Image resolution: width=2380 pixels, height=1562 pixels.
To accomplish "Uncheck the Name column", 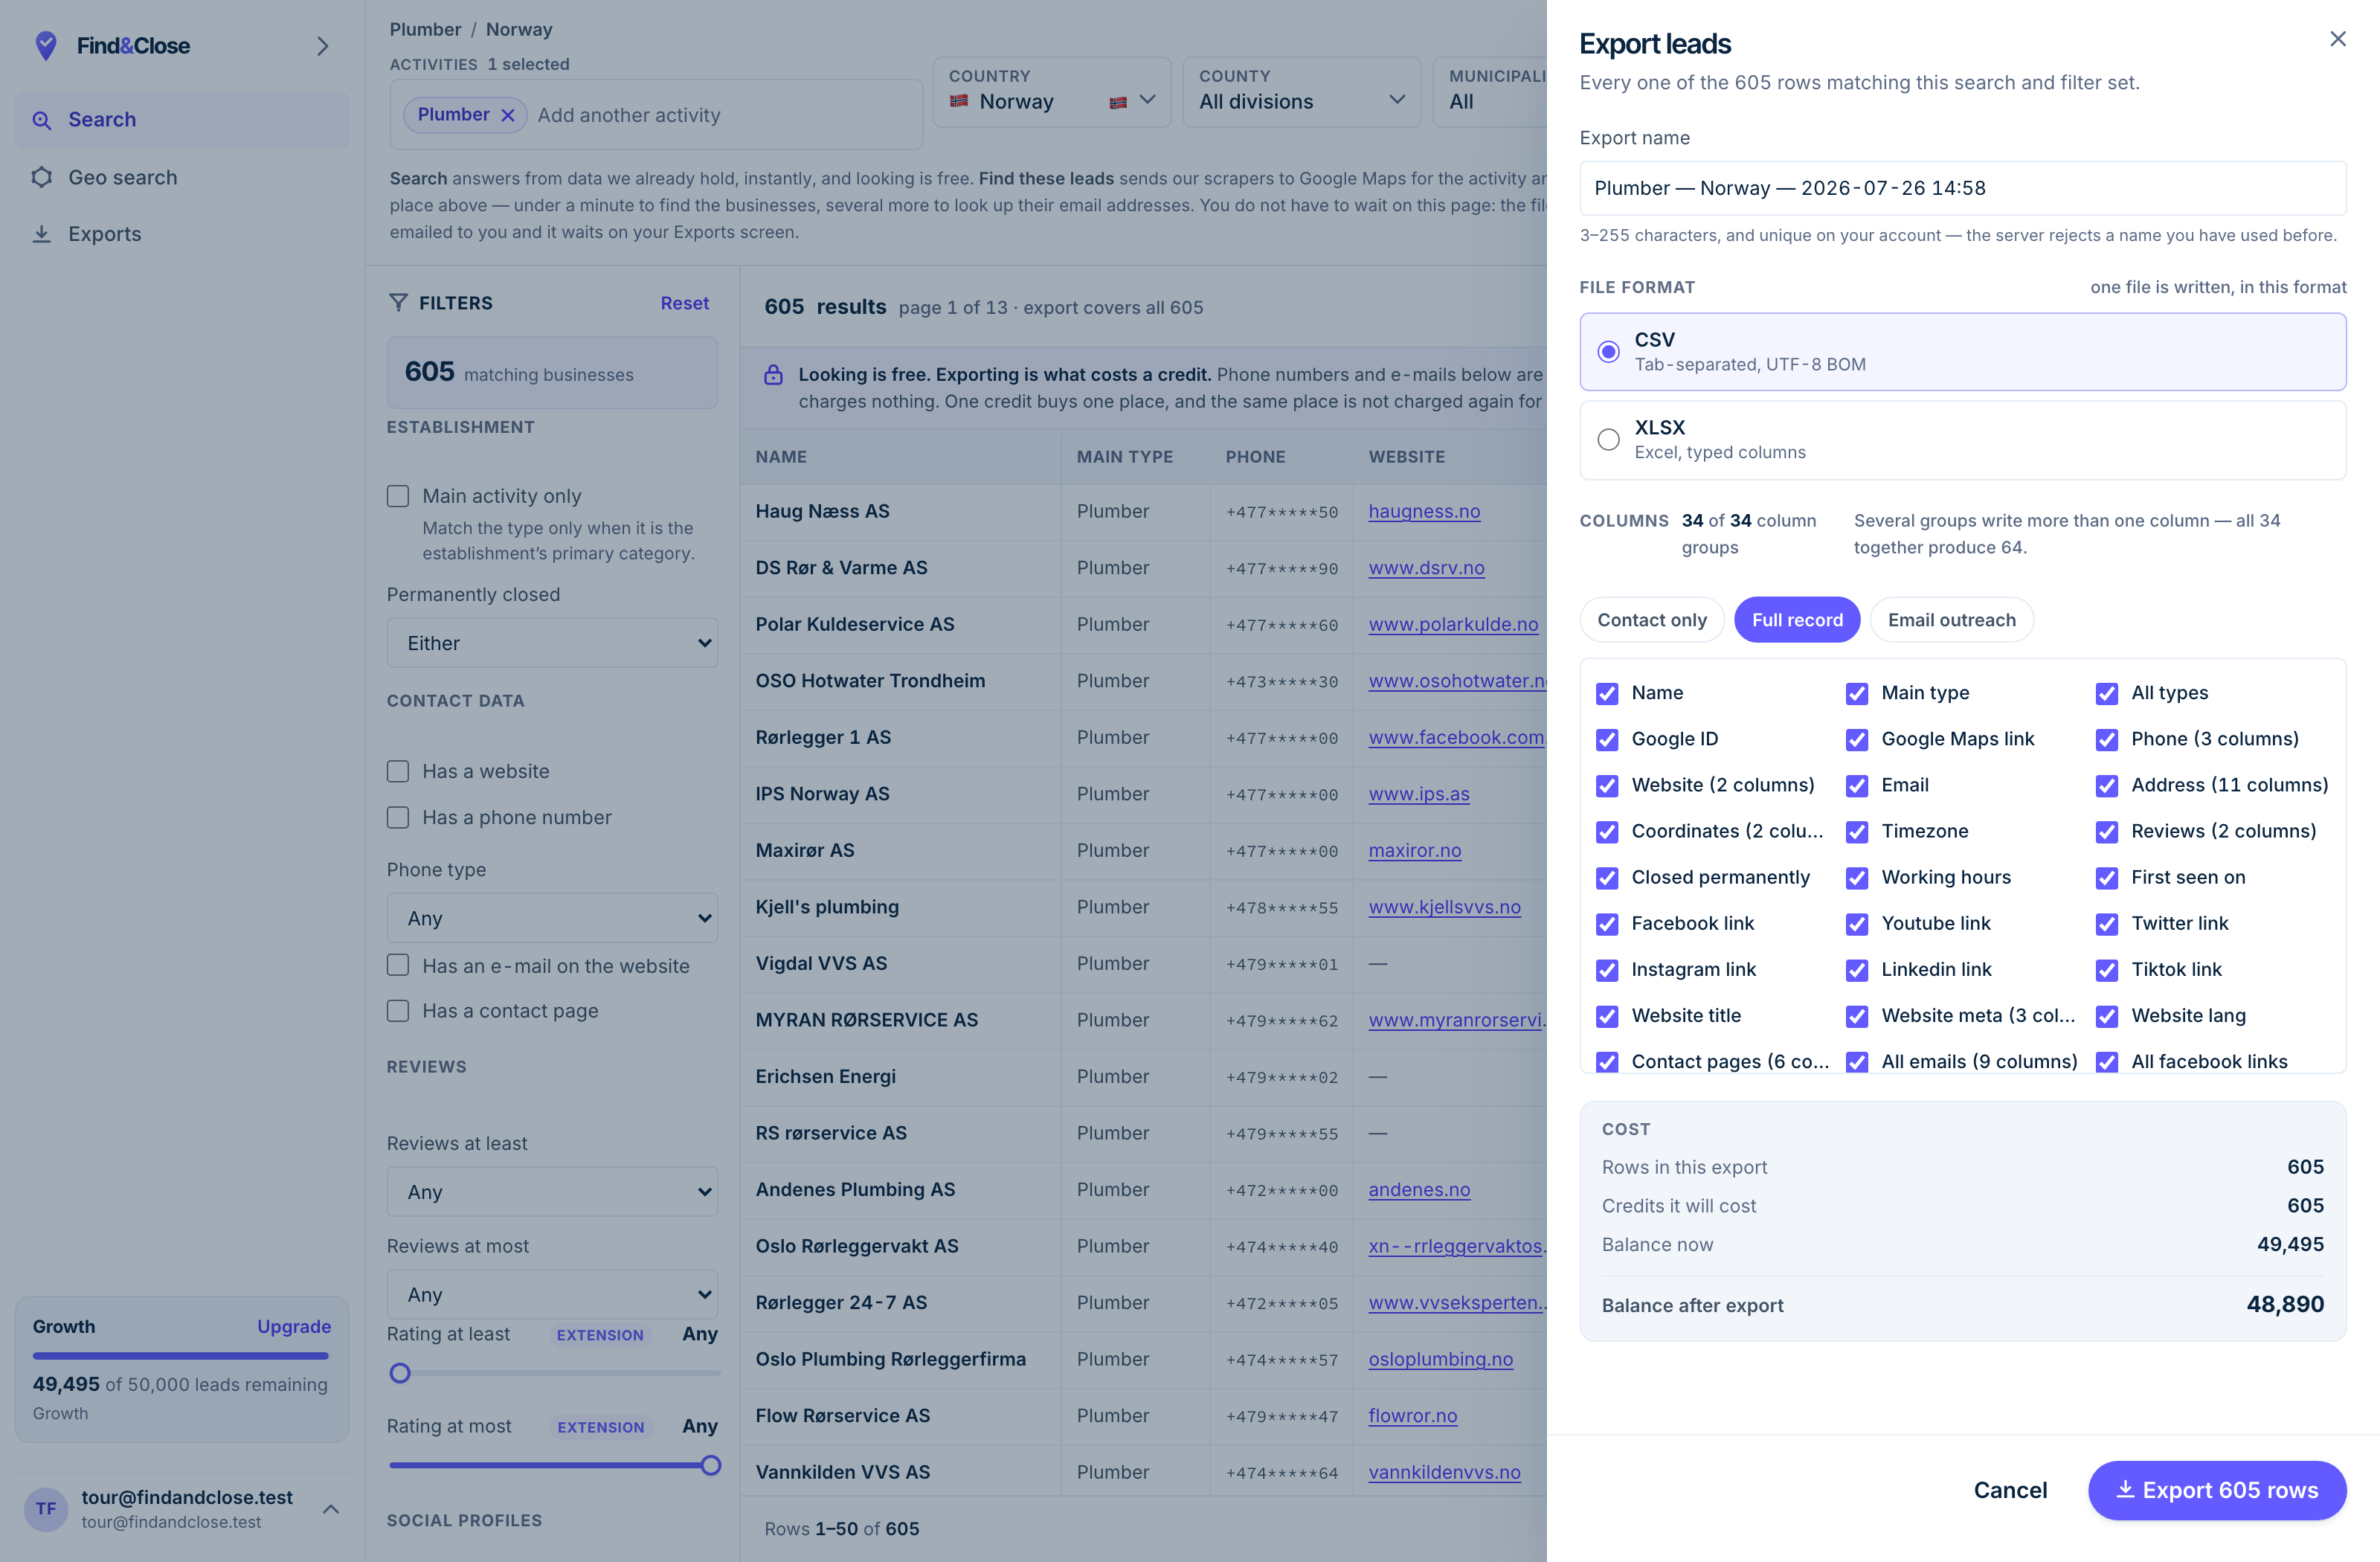I will (x=1607, y=693).
